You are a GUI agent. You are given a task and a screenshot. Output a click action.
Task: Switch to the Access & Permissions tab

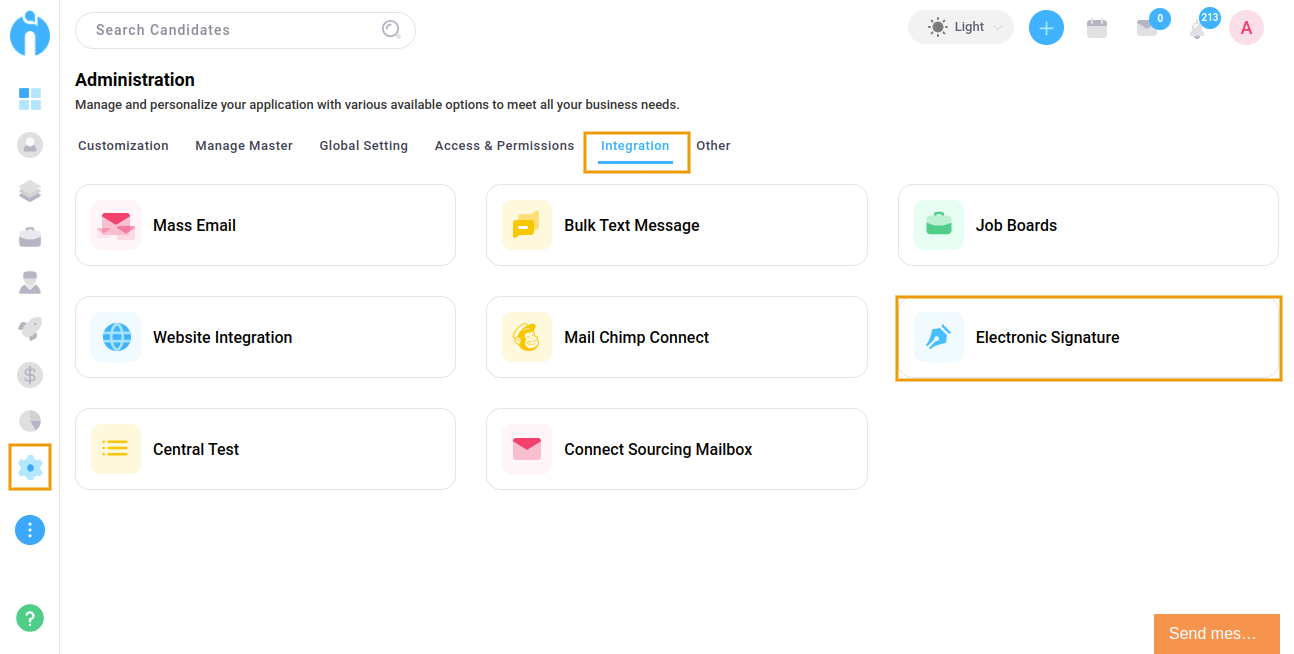tap(504, 146)
